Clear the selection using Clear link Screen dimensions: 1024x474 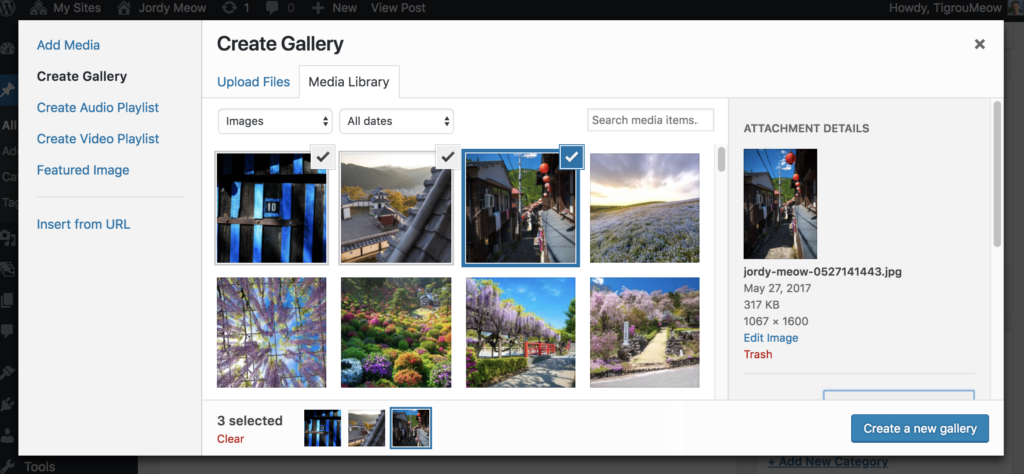230,439
